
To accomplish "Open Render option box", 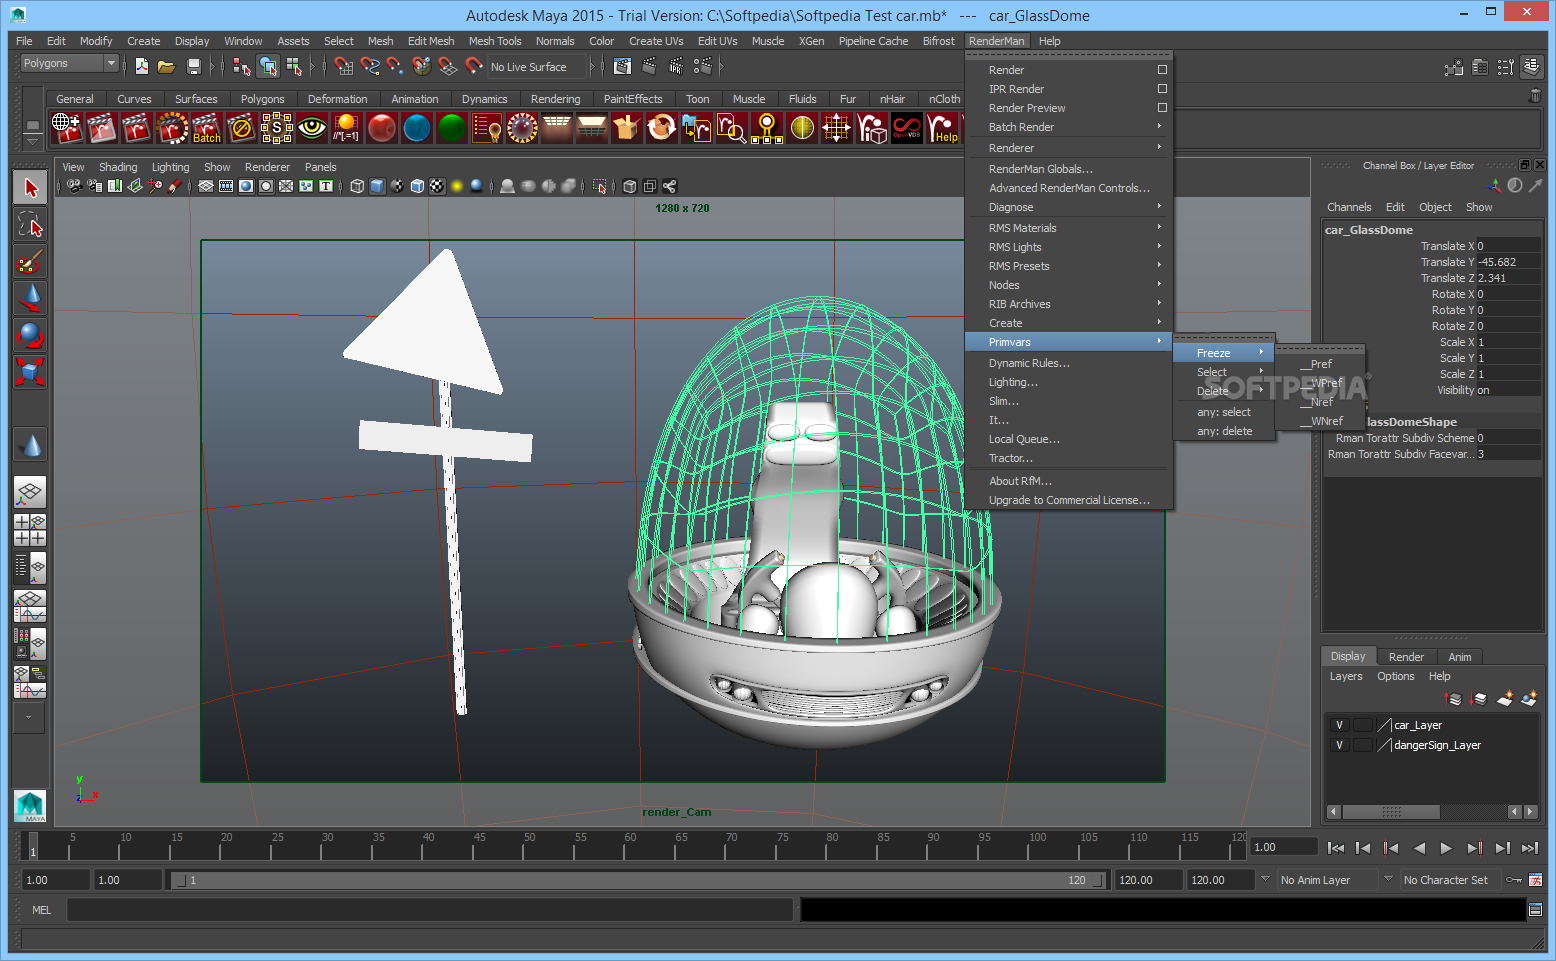I will click(1162, 70).
